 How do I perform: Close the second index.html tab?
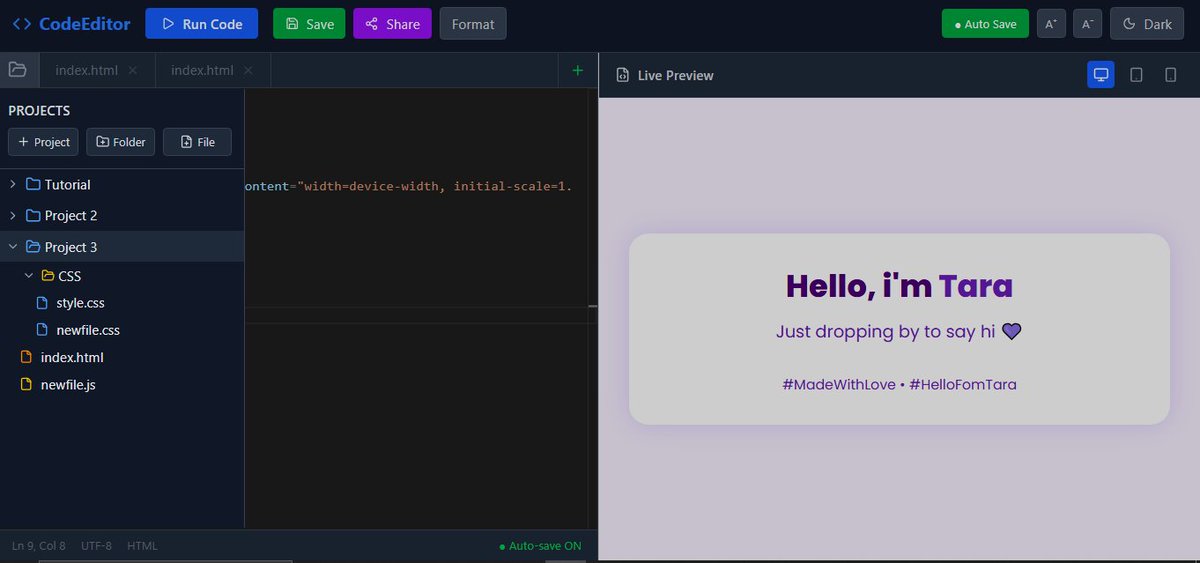click(248, 70)
